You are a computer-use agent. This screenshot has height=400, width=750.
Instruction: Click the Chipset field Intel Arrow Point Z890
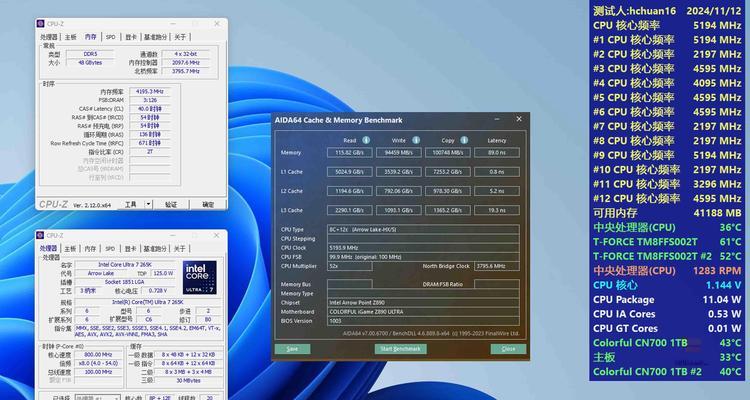423,302
